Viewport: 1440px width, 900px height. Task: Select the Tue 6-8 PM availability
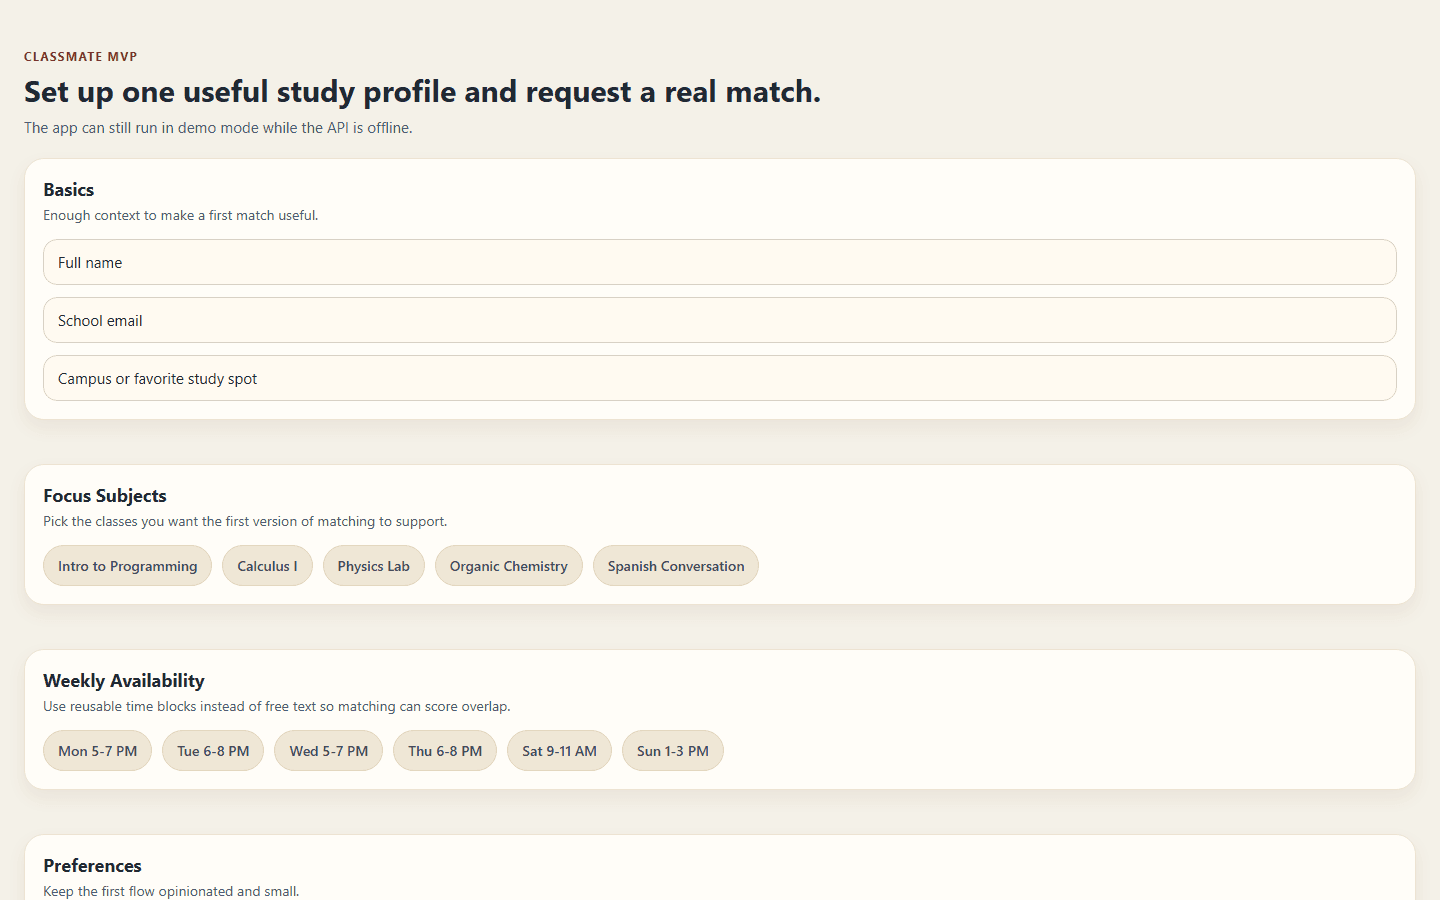click(x=213, y=751)
